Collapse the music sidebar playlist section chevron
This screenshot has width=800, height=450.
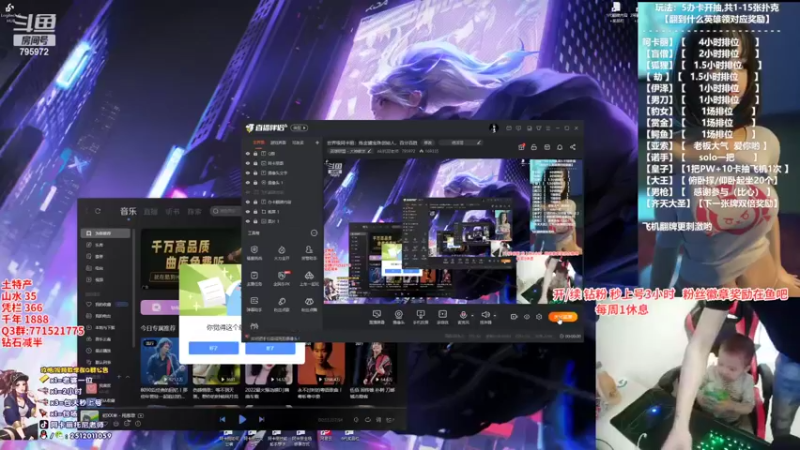(x=128, y=377)
